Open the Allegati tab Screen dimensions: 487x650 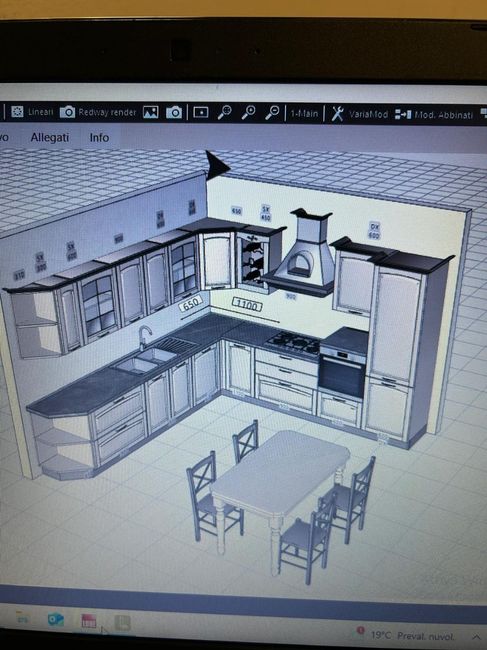(50, 137)
